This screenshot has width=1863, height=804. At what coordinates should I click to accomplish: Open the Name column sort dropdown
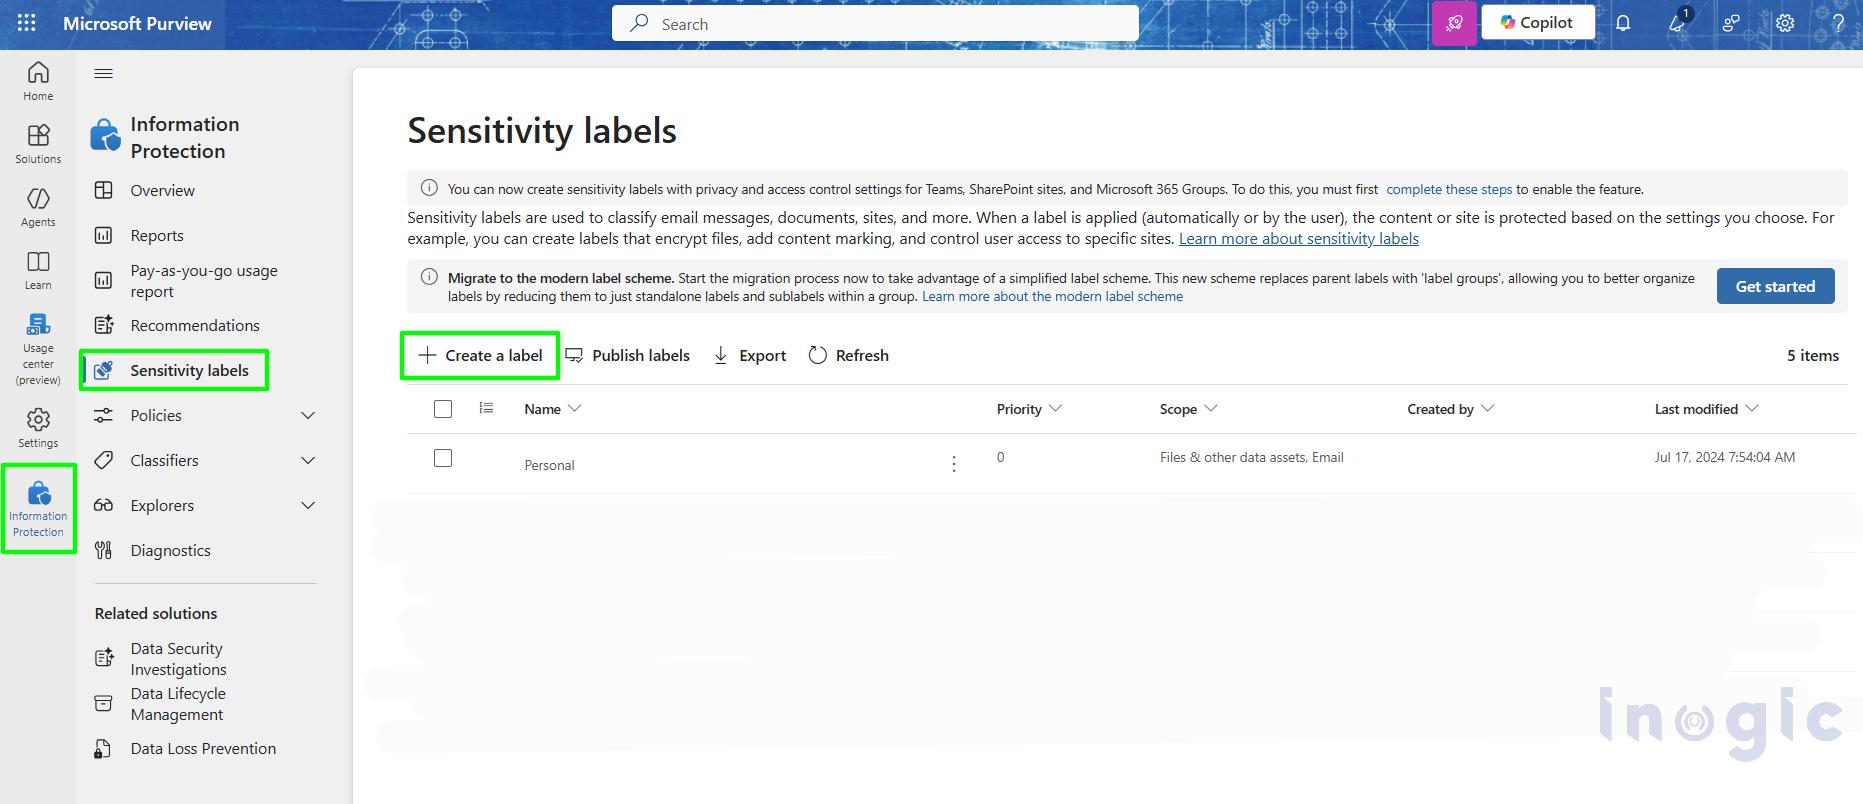coord(574,408)
